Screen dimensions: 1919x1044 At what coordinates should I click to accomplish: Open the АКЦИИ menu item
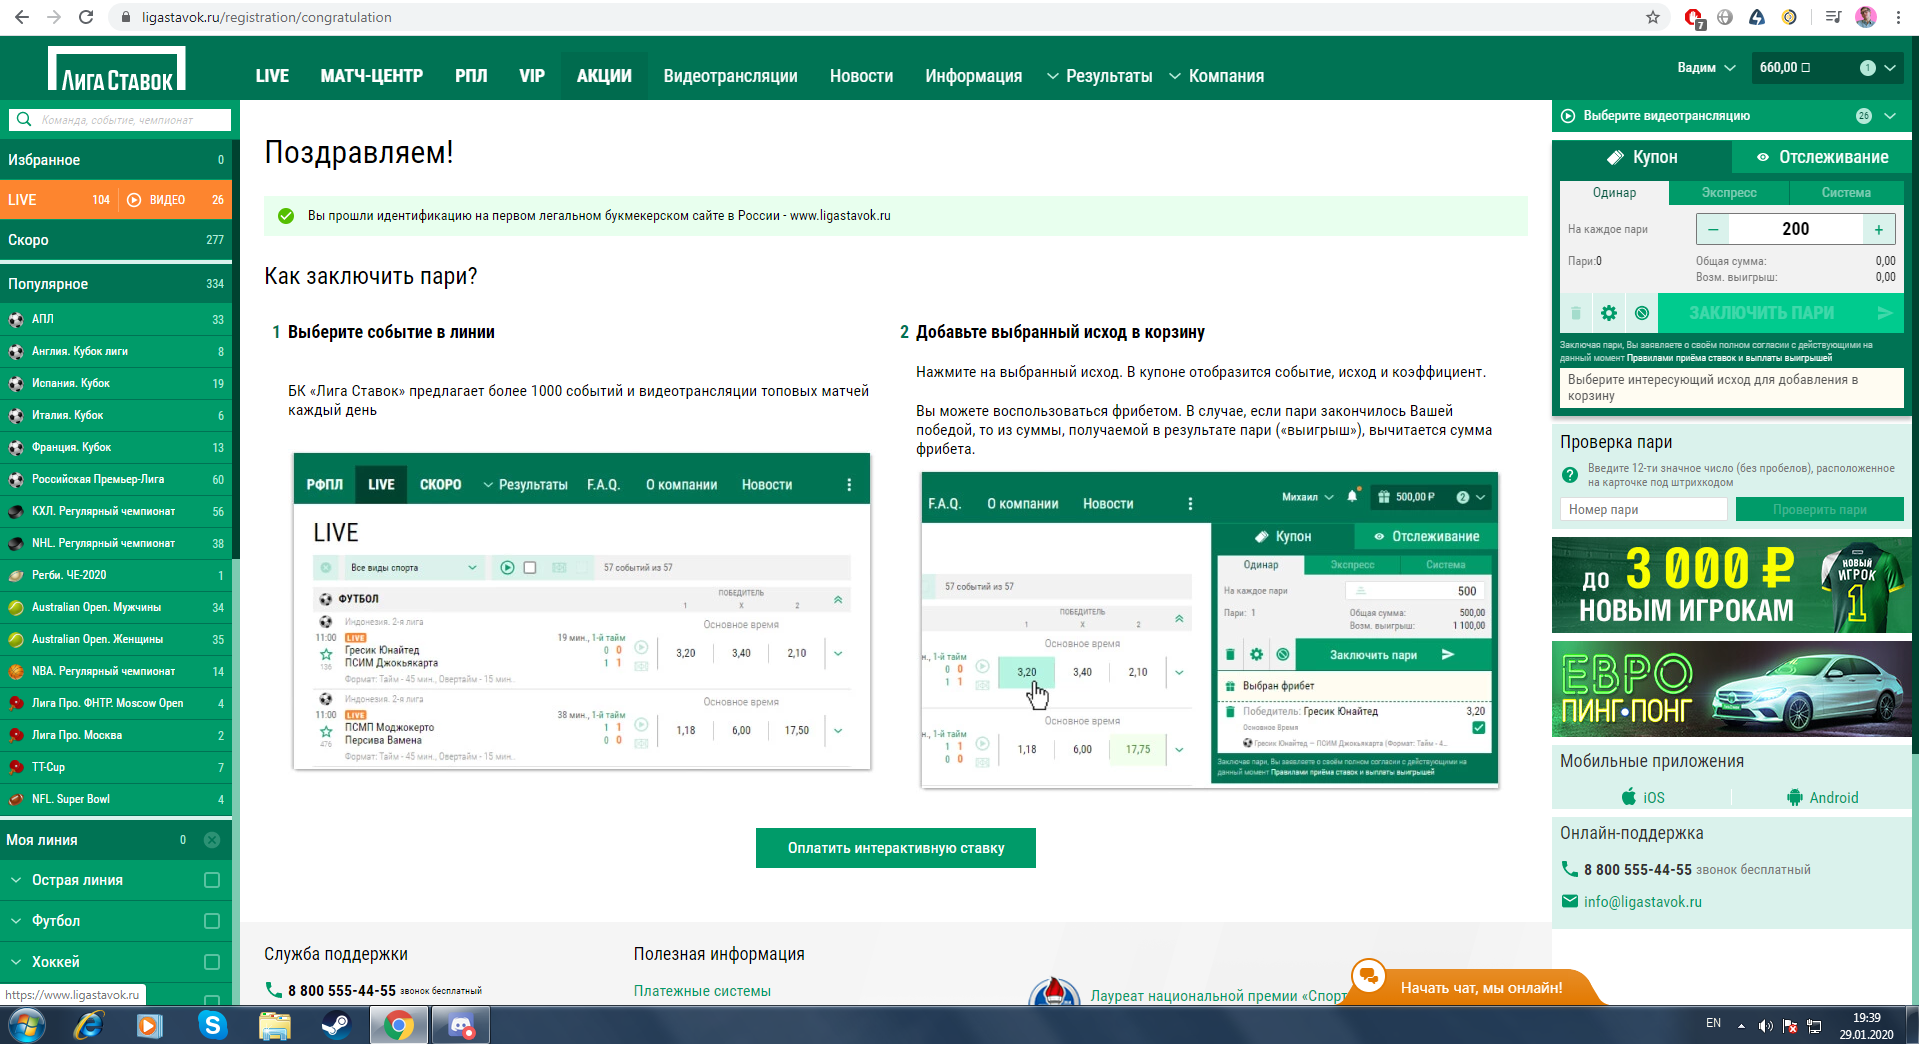[604, 76]
